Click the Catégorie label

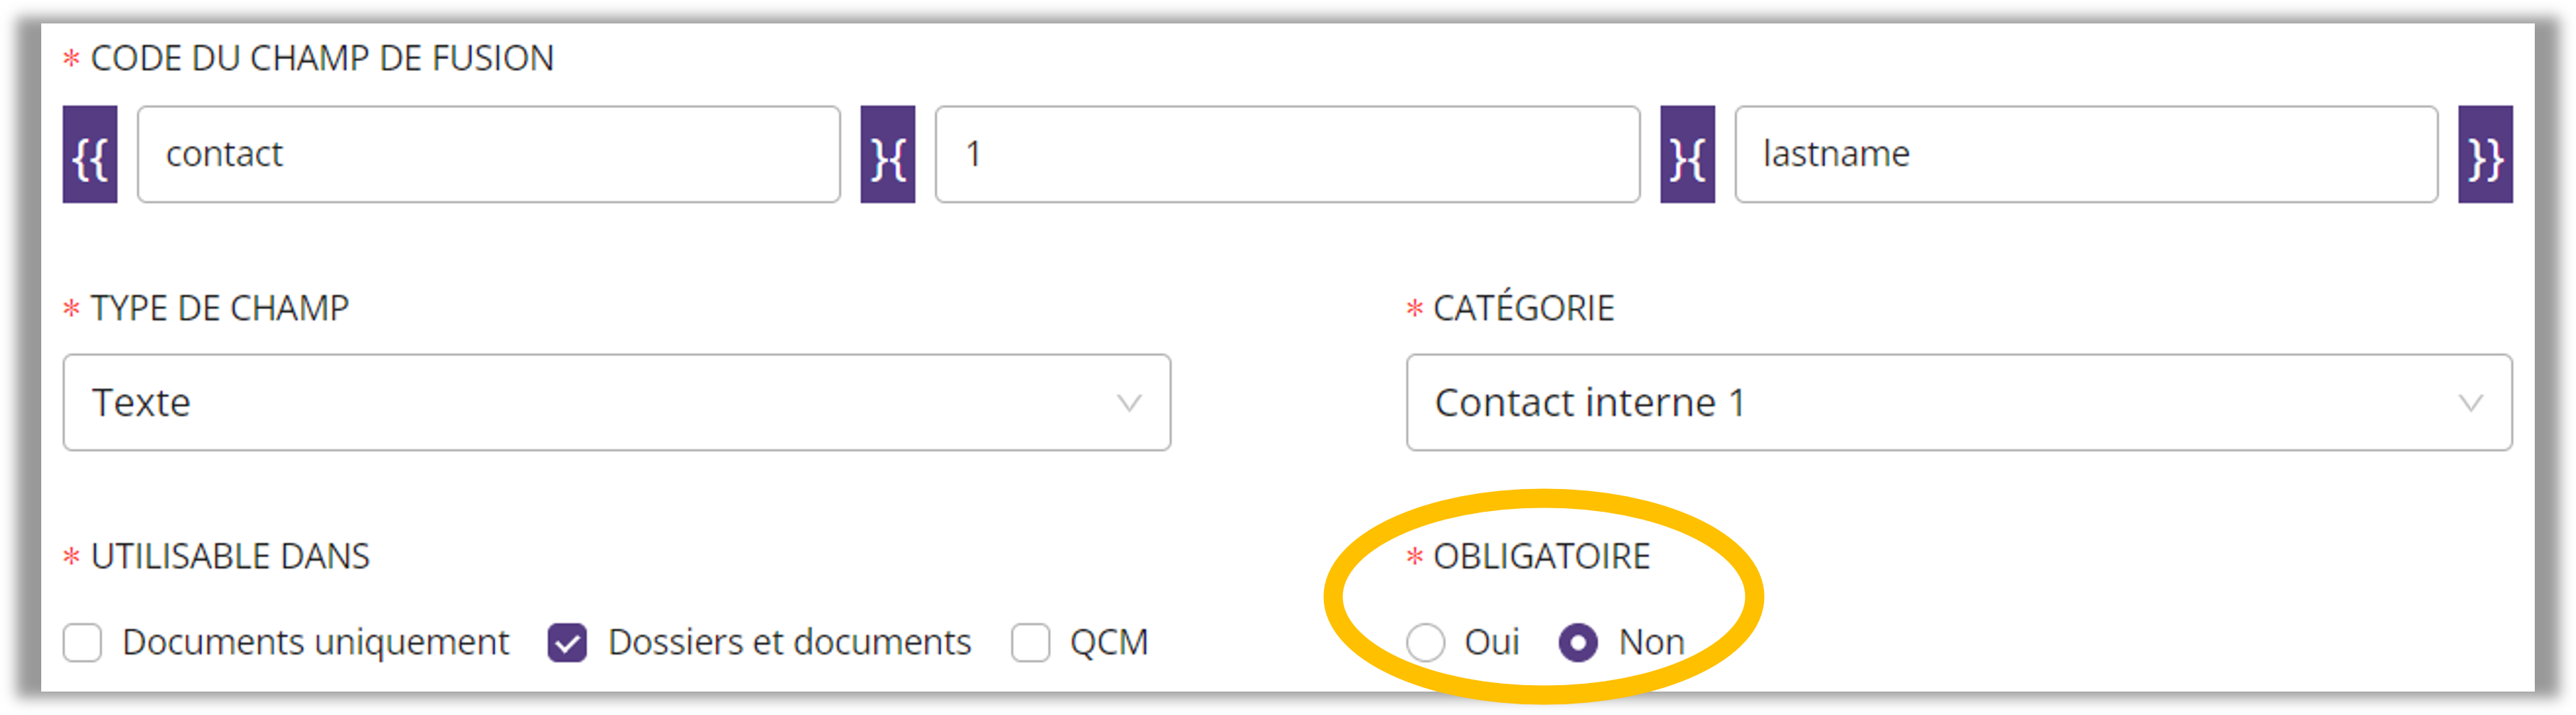pyautogui.click(x=1523, y=309)
